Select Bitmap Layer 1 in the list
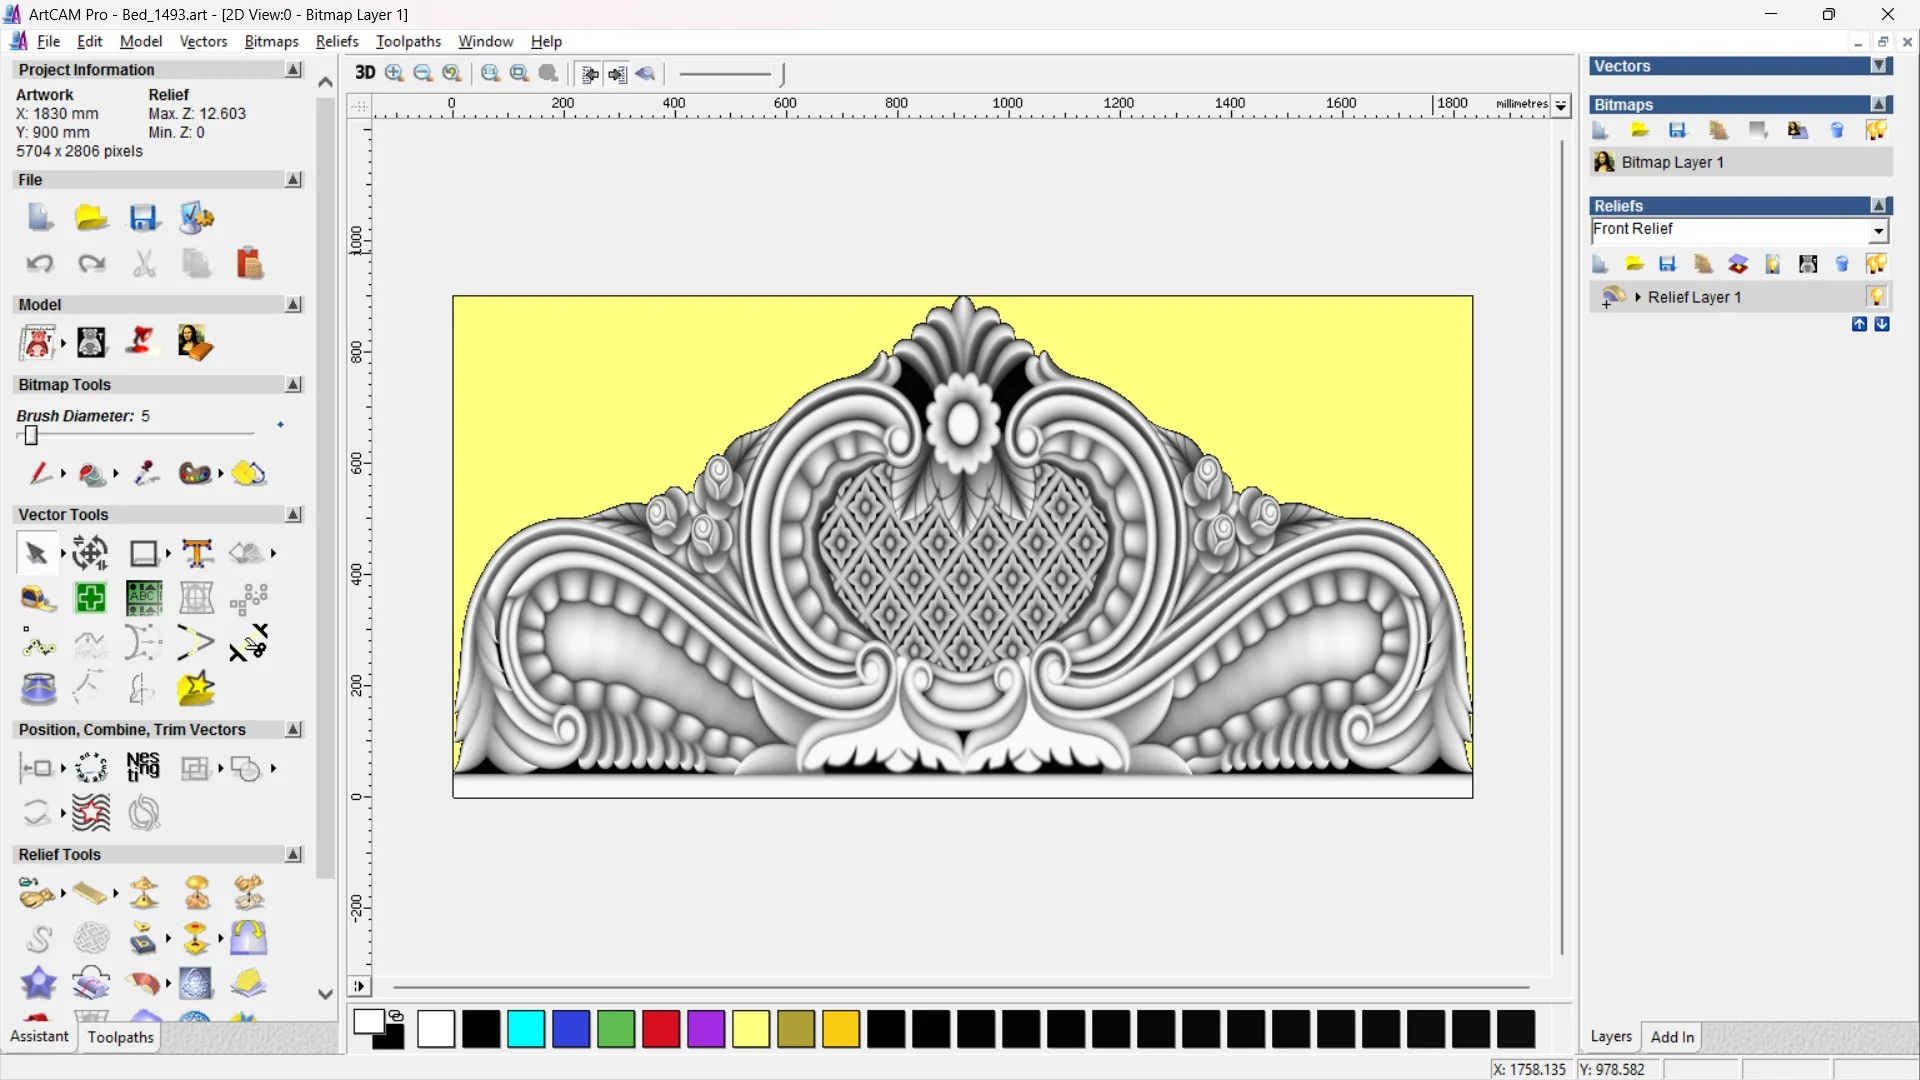Viewport: 1920px width, 1080px height. (x=1672, y=162)
